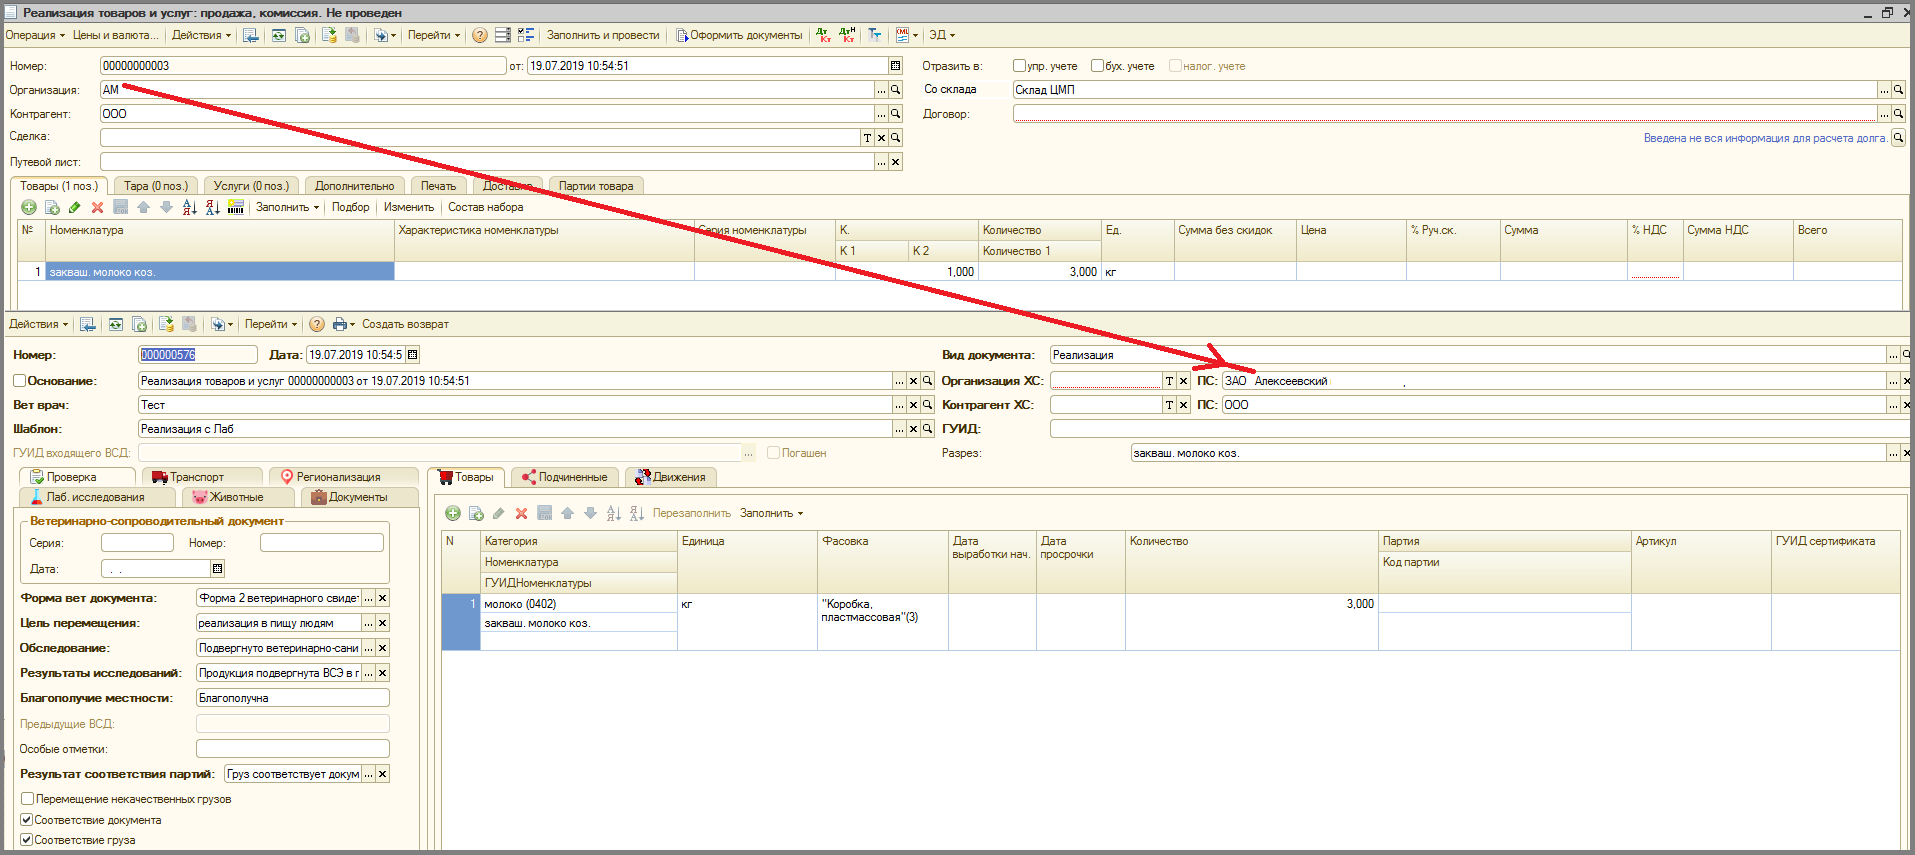Open the Действия menu in lower document toolbar
1915x855 pixels.
[x=39, y=324]
